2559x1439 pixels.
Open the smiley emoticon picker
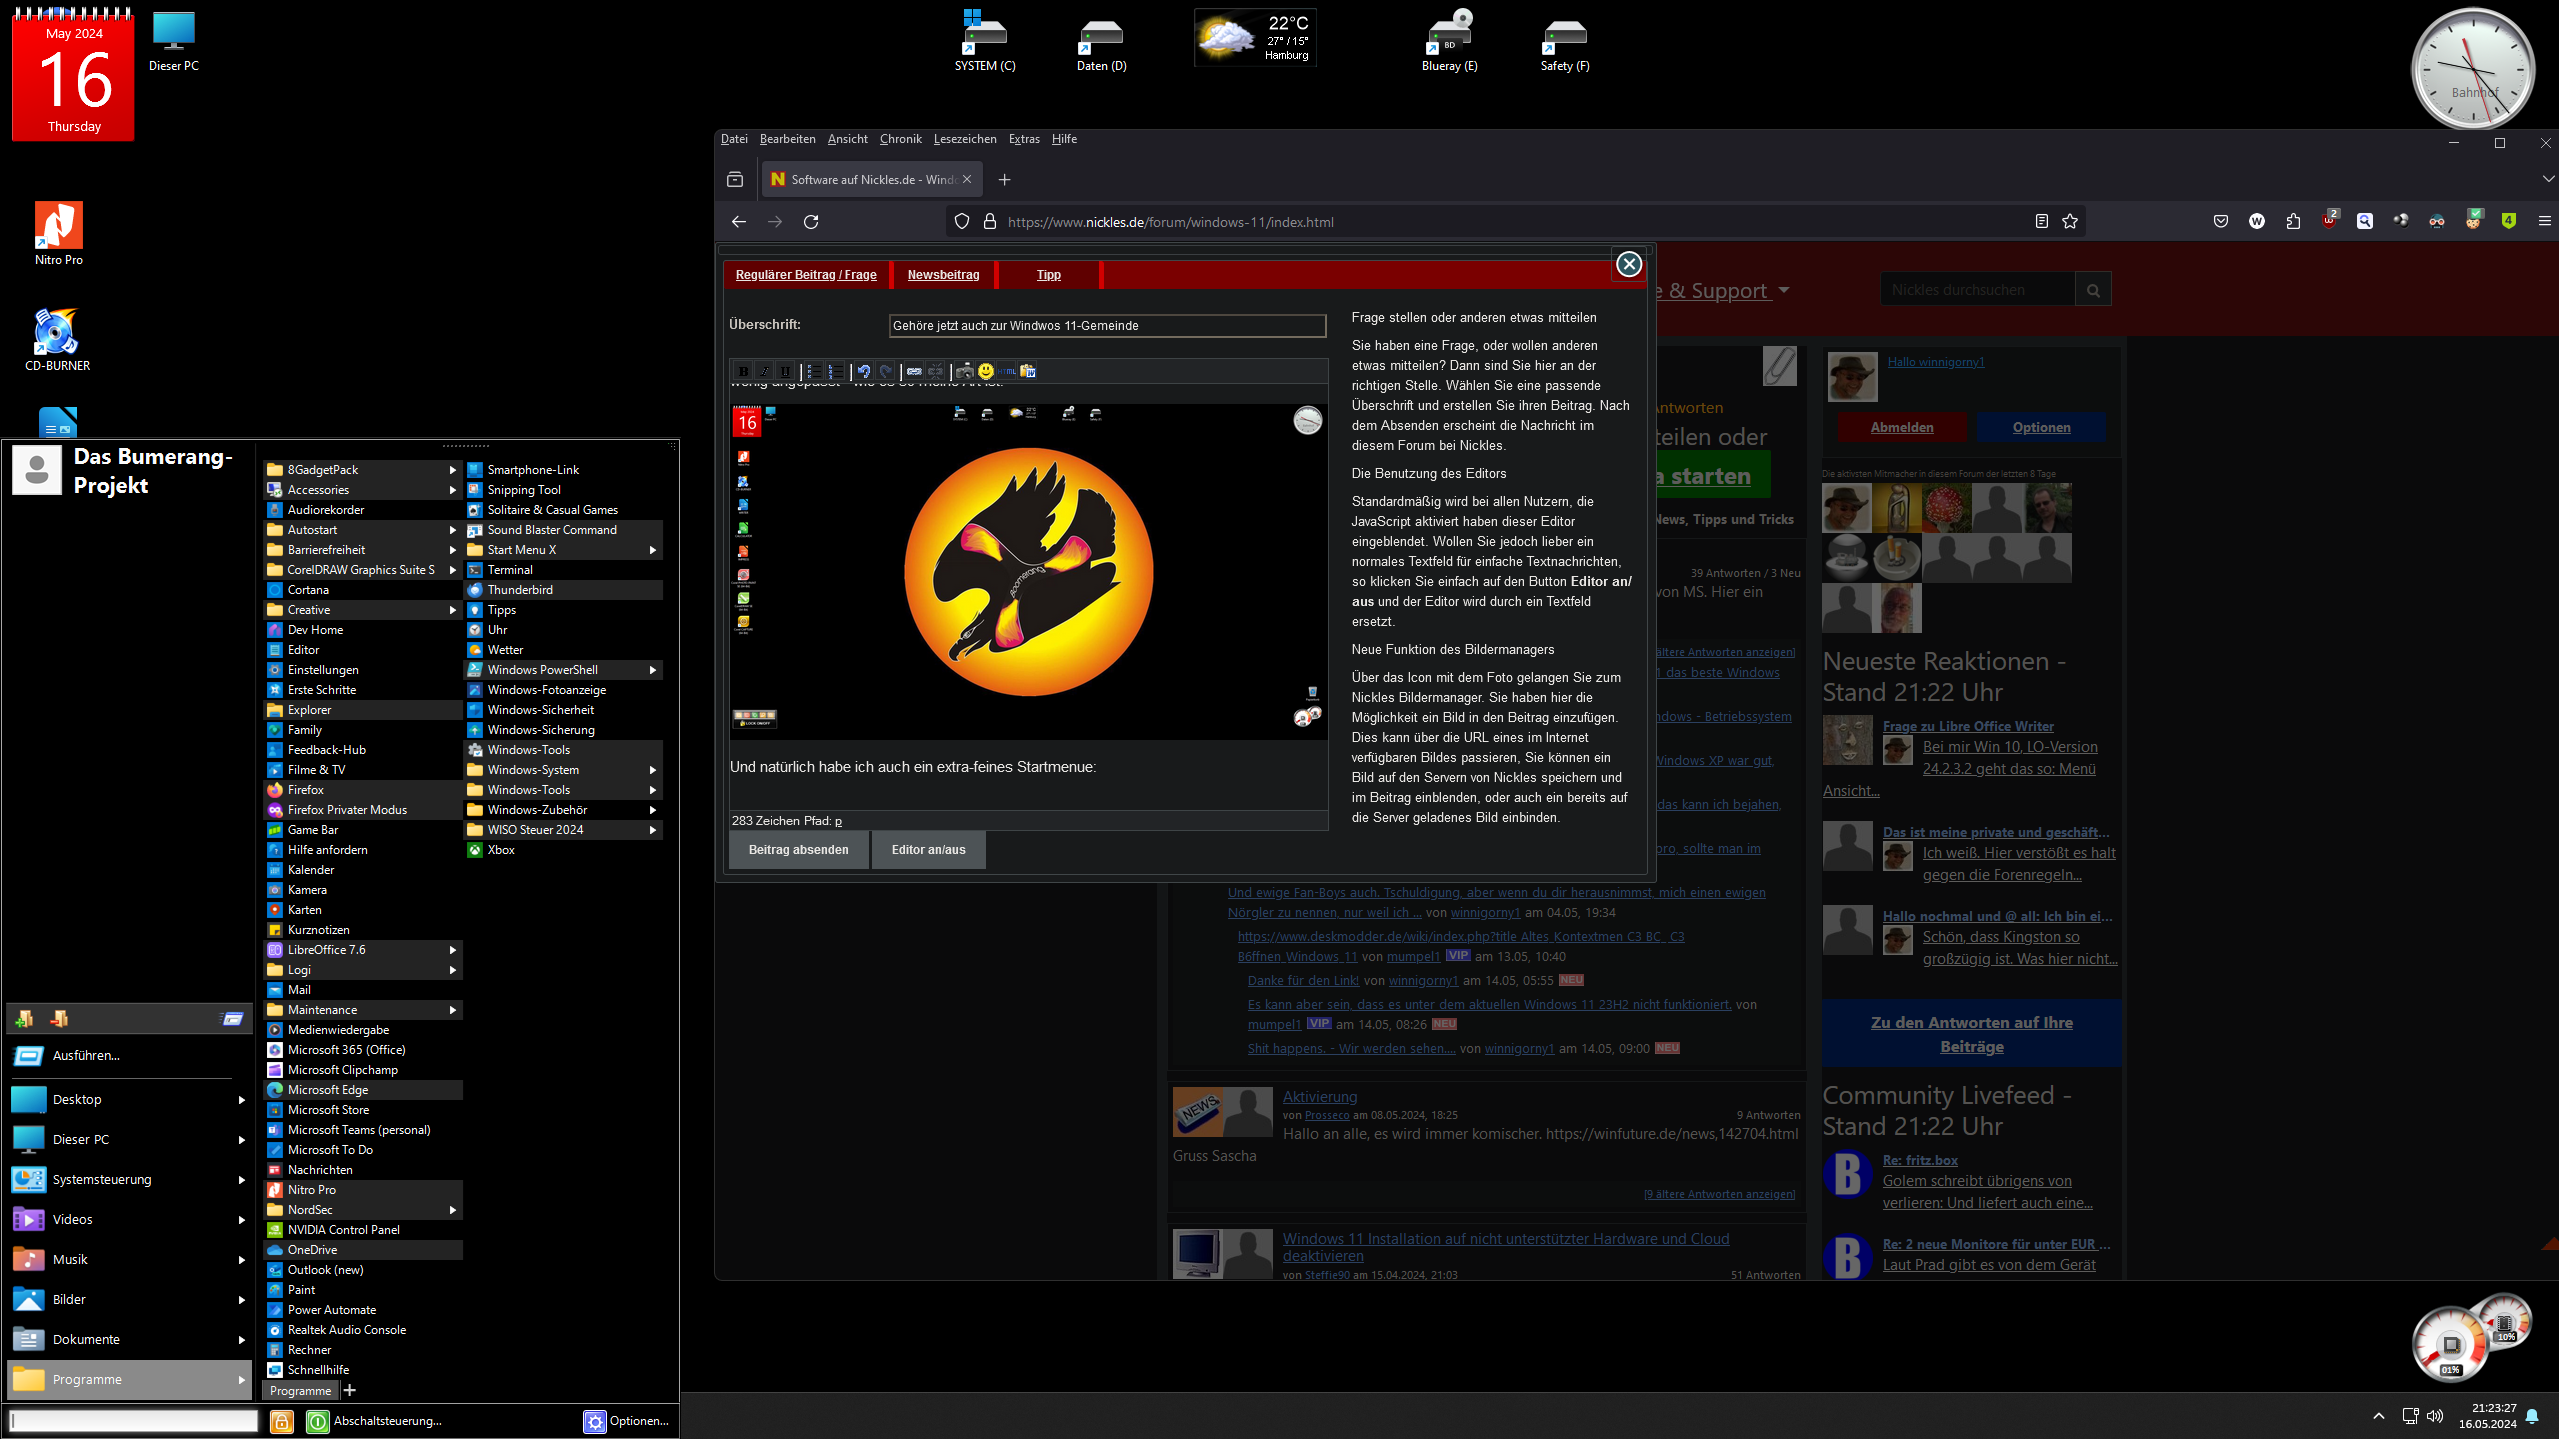pyautogui.click(x=986, y=371)
